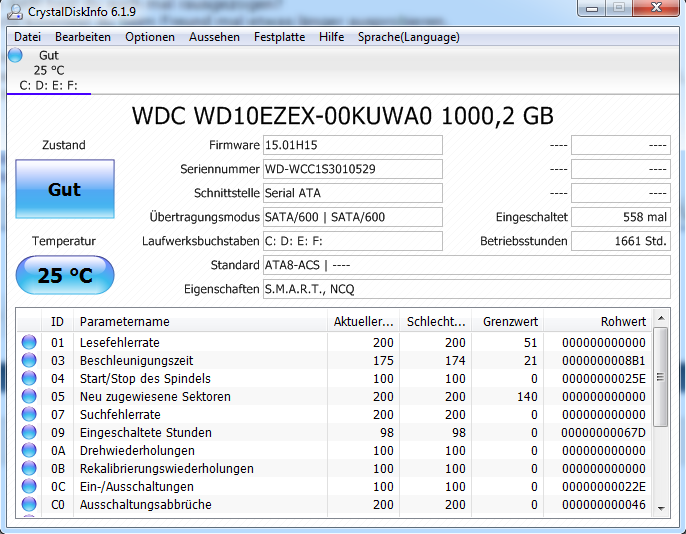Screen dimensions: 686x534
Task: Click the Eingeschaltet 558 mal field
Action: click(x=621, y=217)
